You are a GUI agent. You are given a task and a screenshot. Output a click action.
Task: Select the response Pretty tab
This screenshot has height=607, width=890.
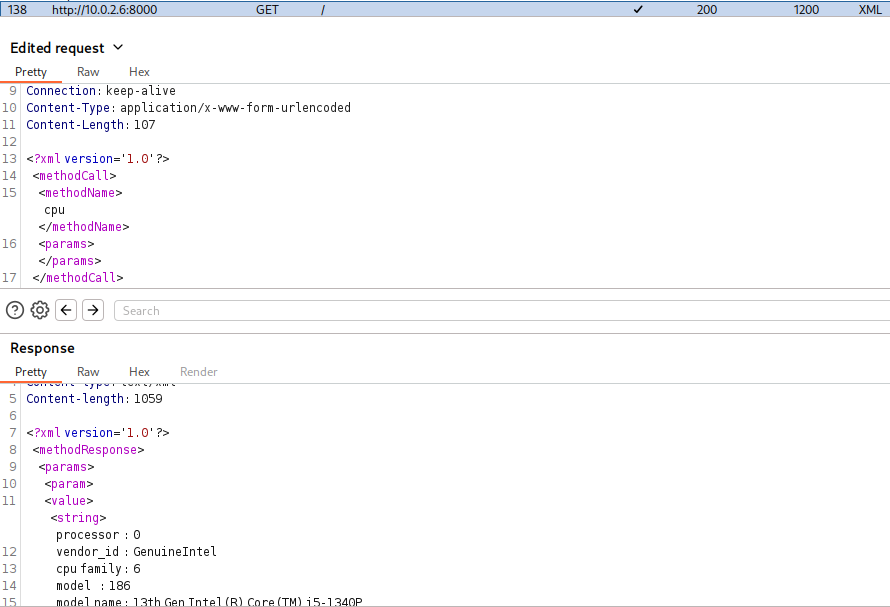pyautogui.click(x=31, y=372)
